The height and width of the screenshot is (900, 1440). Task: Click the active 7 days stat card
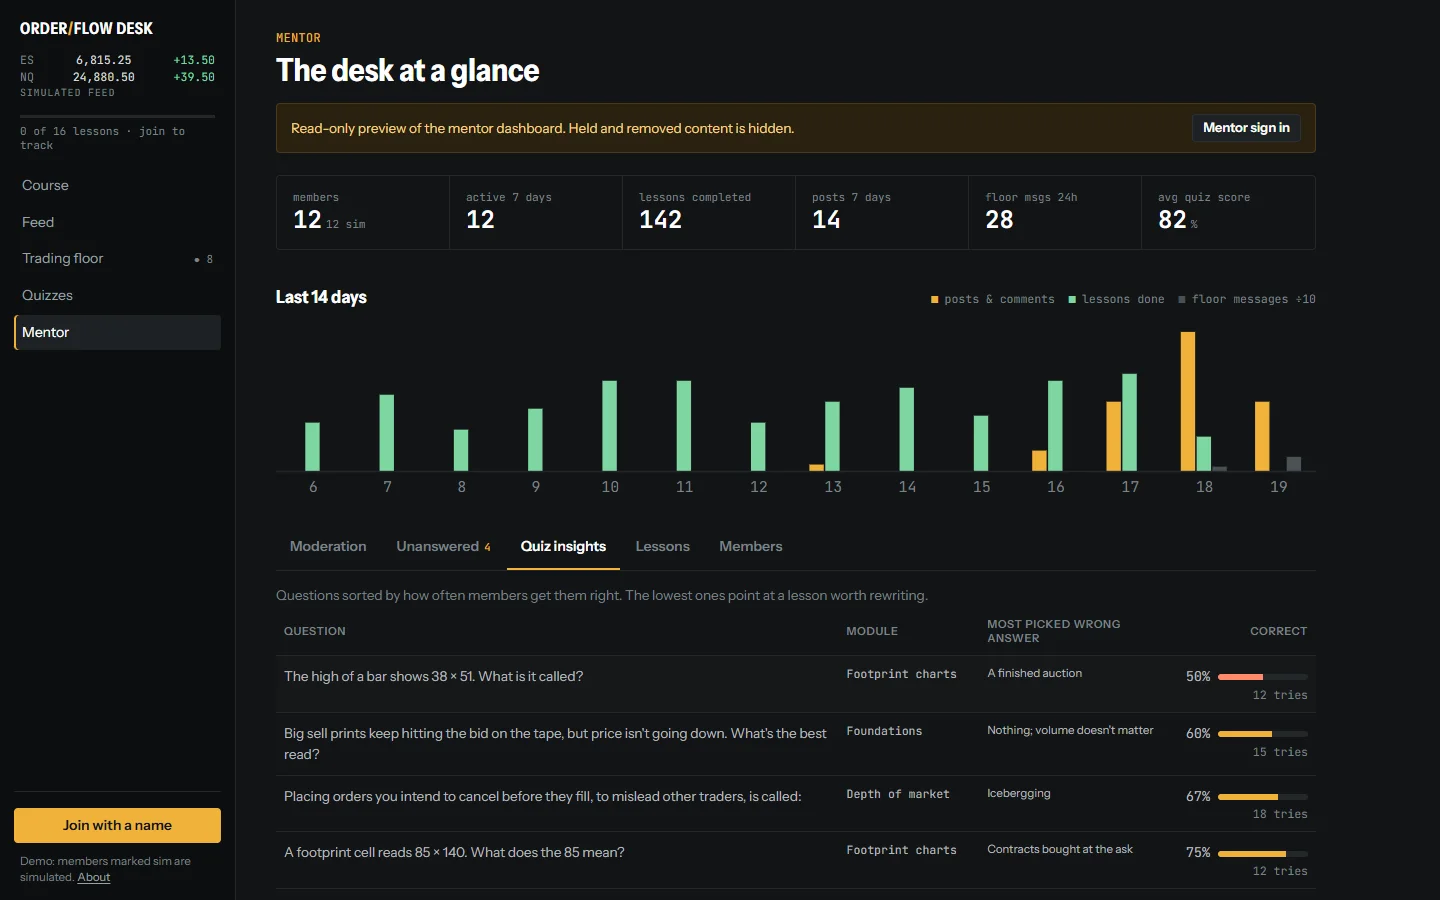click(x=536, y=212)
